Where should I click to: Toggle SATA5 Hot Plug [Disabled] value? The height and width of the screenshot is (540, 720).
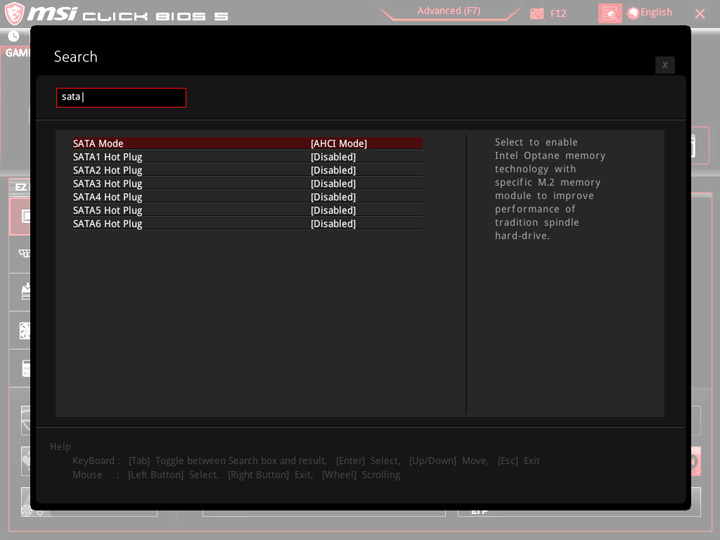point(333,210)
